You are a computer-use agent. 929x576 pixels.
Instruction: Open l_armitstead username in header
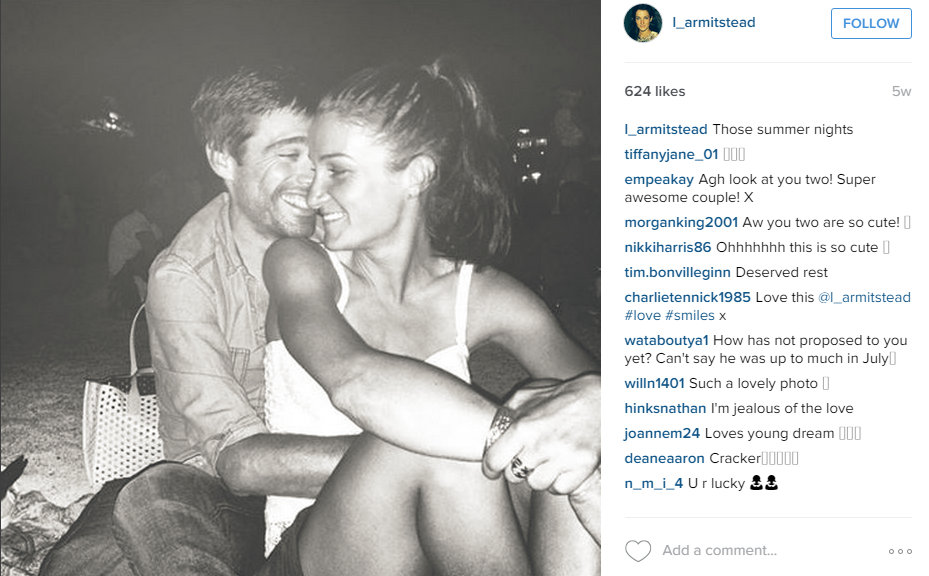coord(714,23)
